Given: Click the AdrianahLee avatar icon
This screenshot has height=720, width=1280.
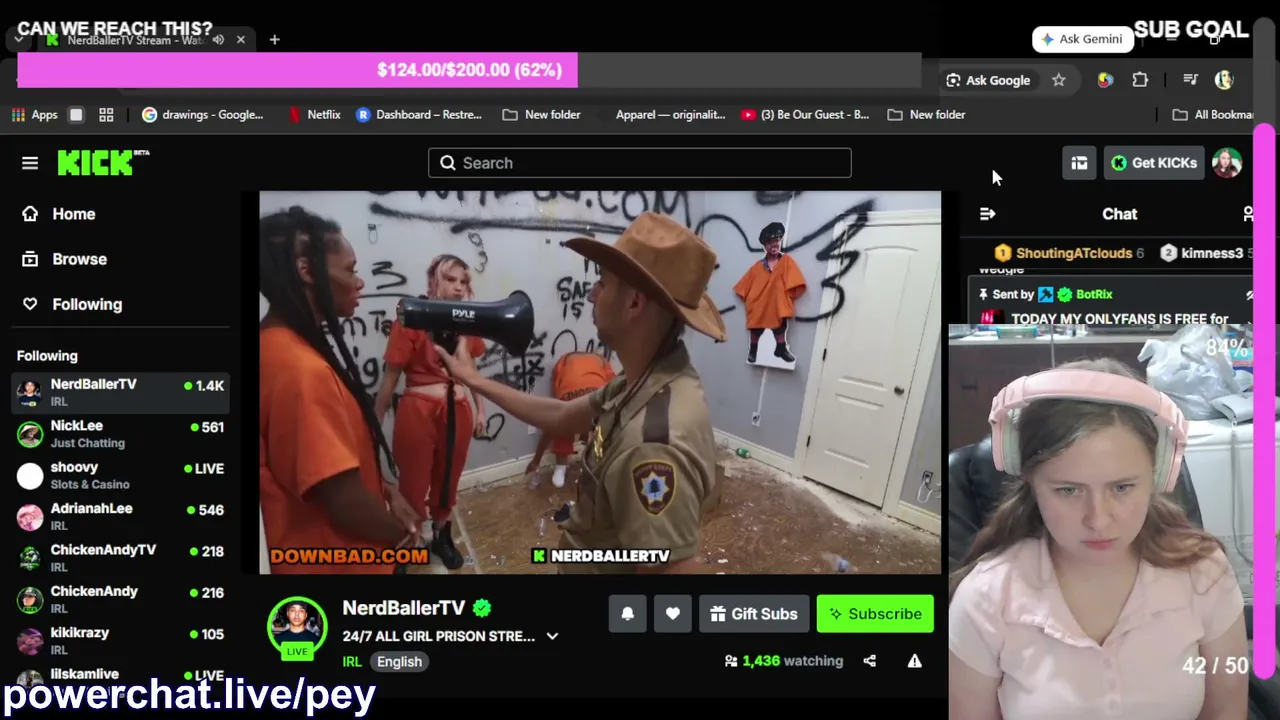Looking at the screenshot, I should coord(31,517).
